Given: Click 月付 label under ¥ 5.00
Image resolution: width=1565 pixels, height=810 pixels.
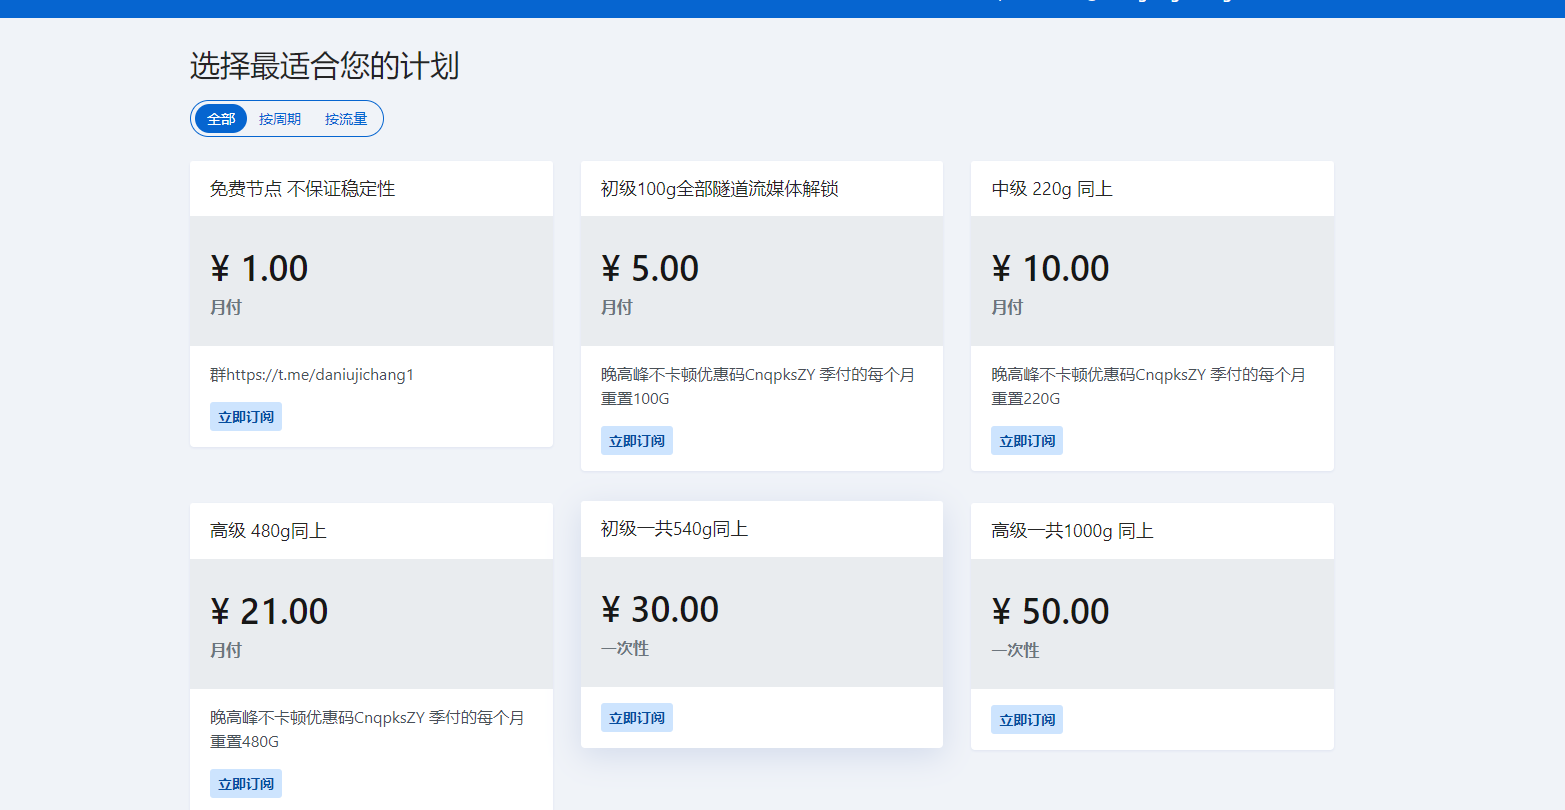Looking at the screenshot, I should click(x=617, y=307).
